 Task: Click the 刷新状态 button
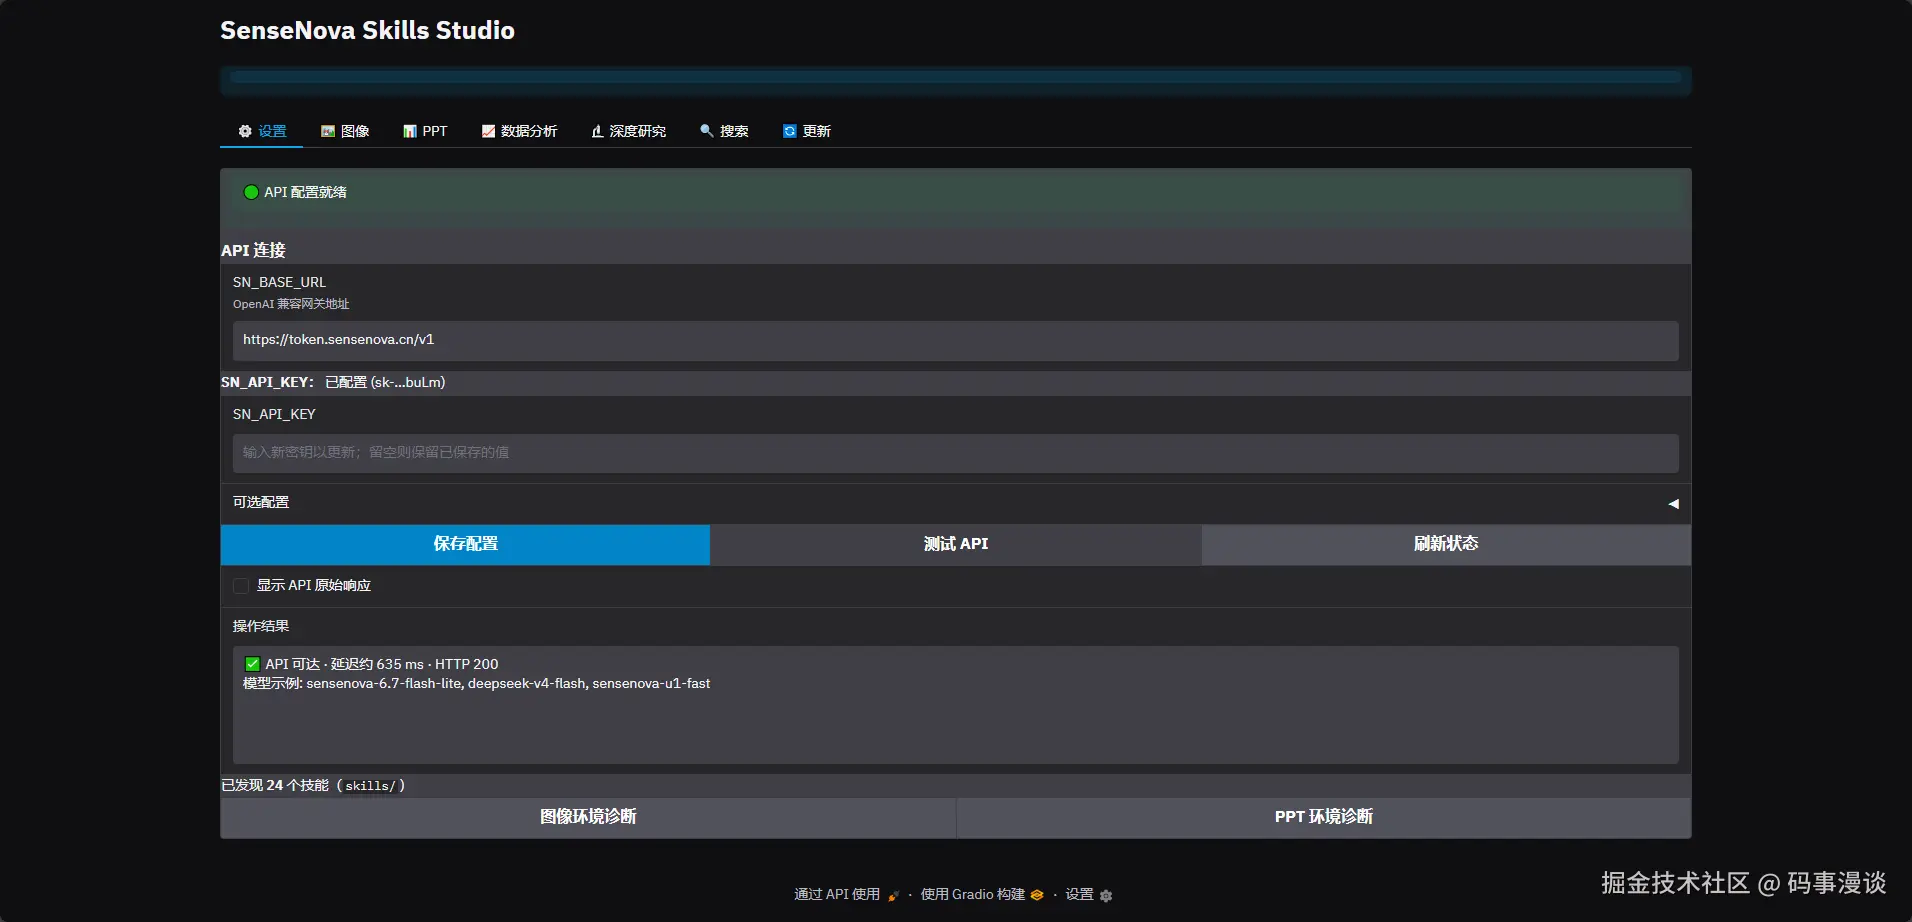(x=1446, y=544)
